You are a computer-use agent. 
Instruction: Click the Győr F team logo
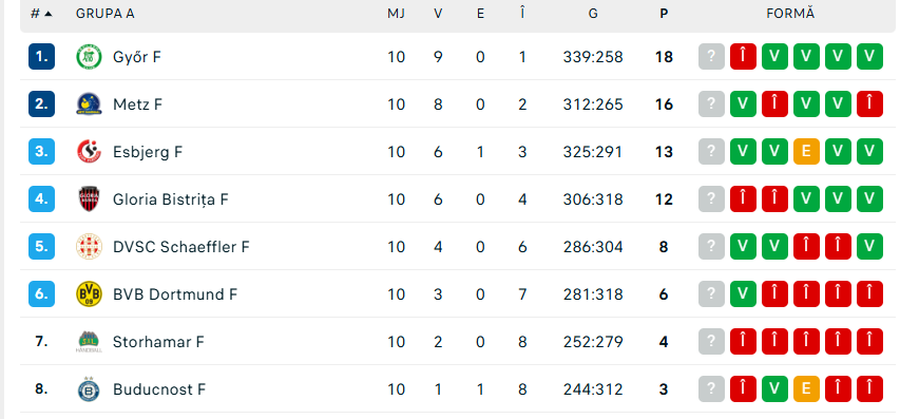[89, 57]
